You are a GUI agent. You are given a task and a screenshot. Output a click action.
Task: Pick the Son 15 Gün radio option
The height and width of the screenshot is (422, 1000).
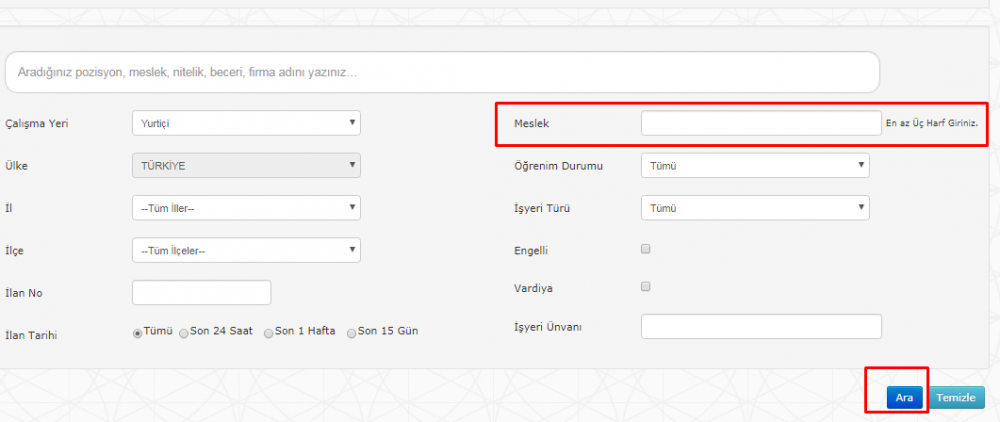pyautogui.click(x=351, y=333)
